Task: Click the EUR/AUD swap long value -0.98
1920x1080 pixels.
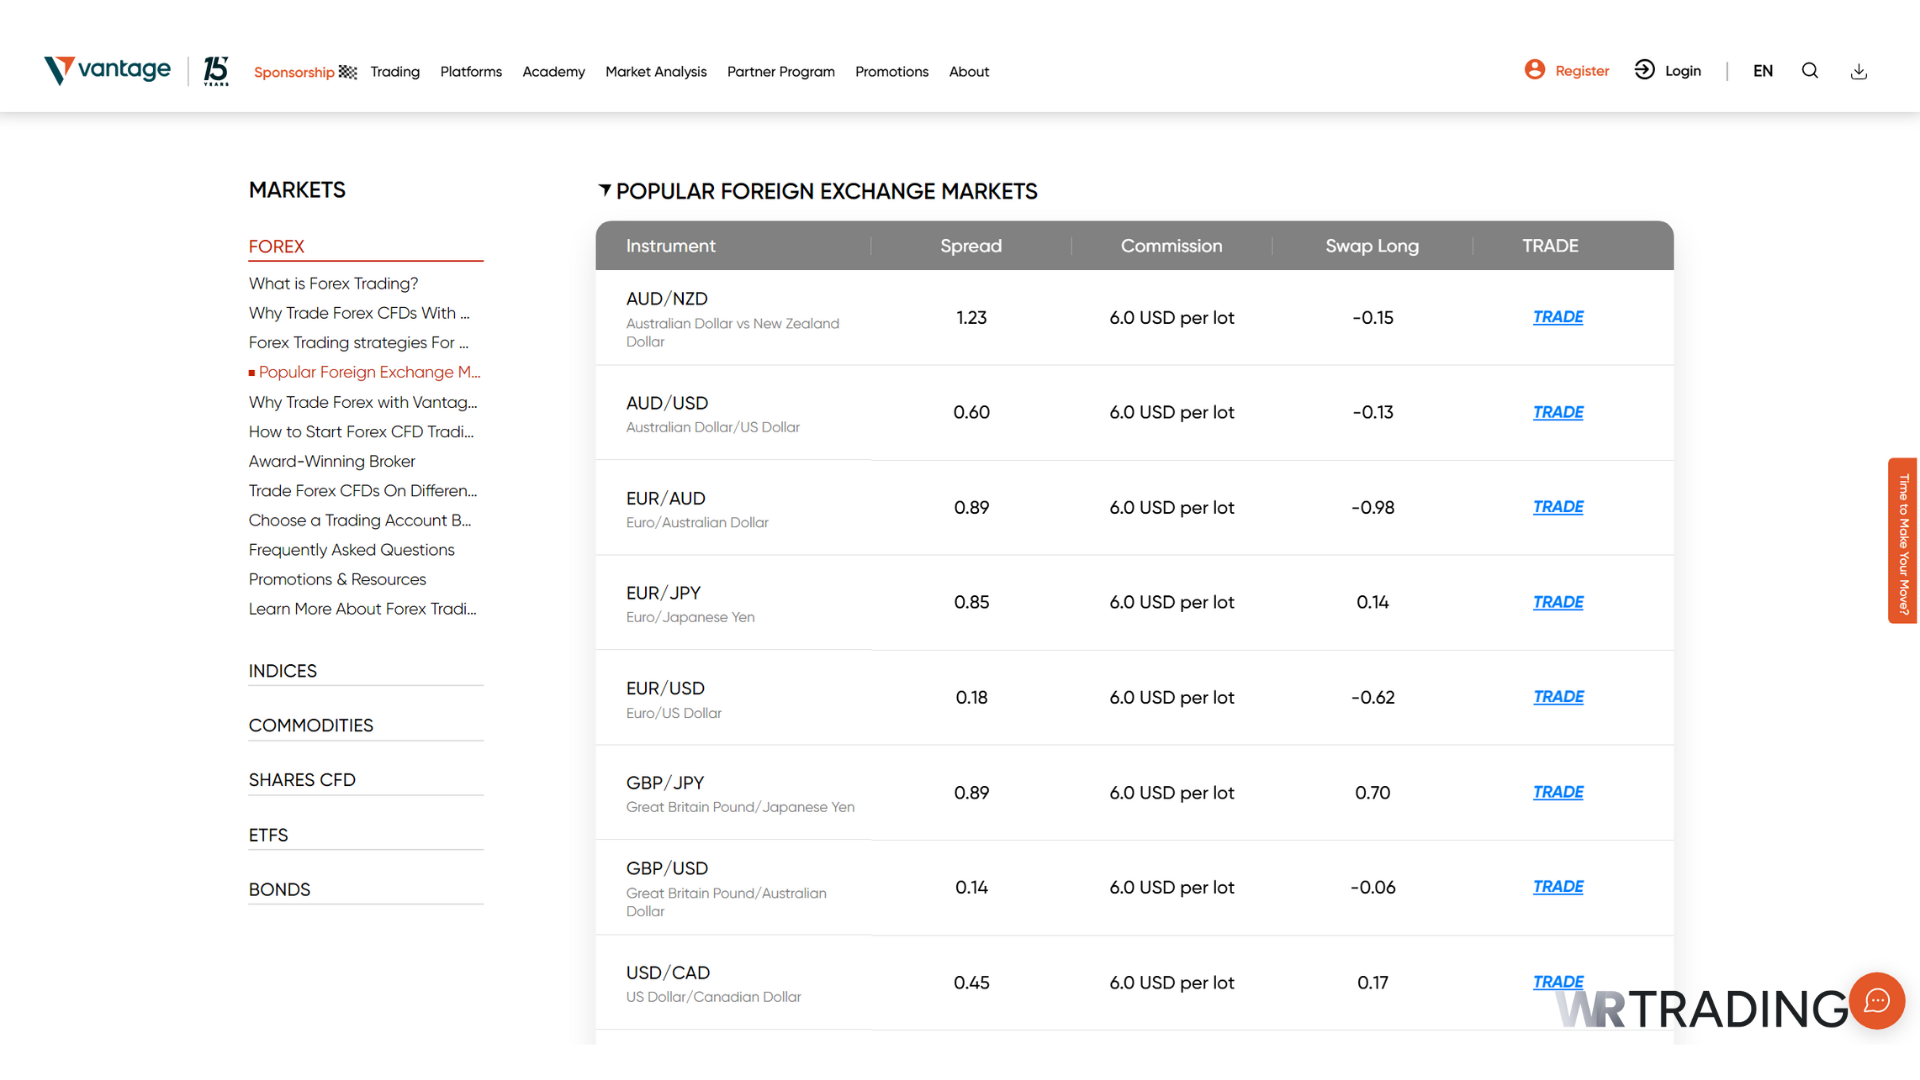Action: (1373, 508)
